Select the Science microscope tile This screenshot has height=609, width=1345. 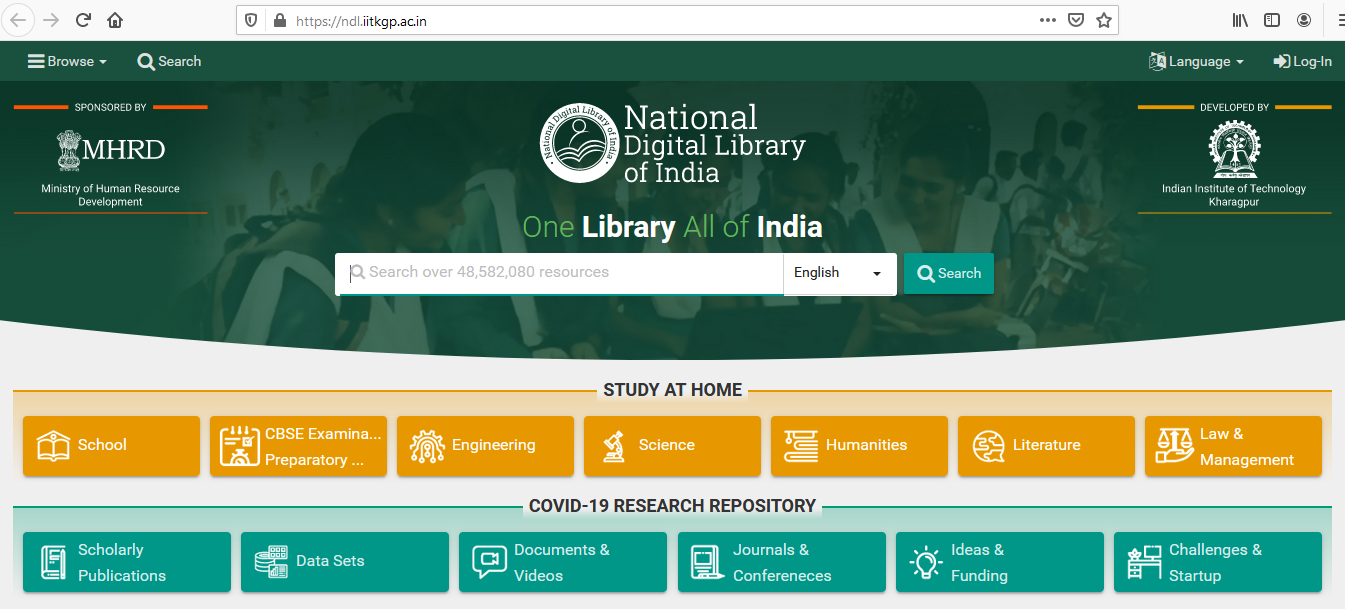coord(672,446)
